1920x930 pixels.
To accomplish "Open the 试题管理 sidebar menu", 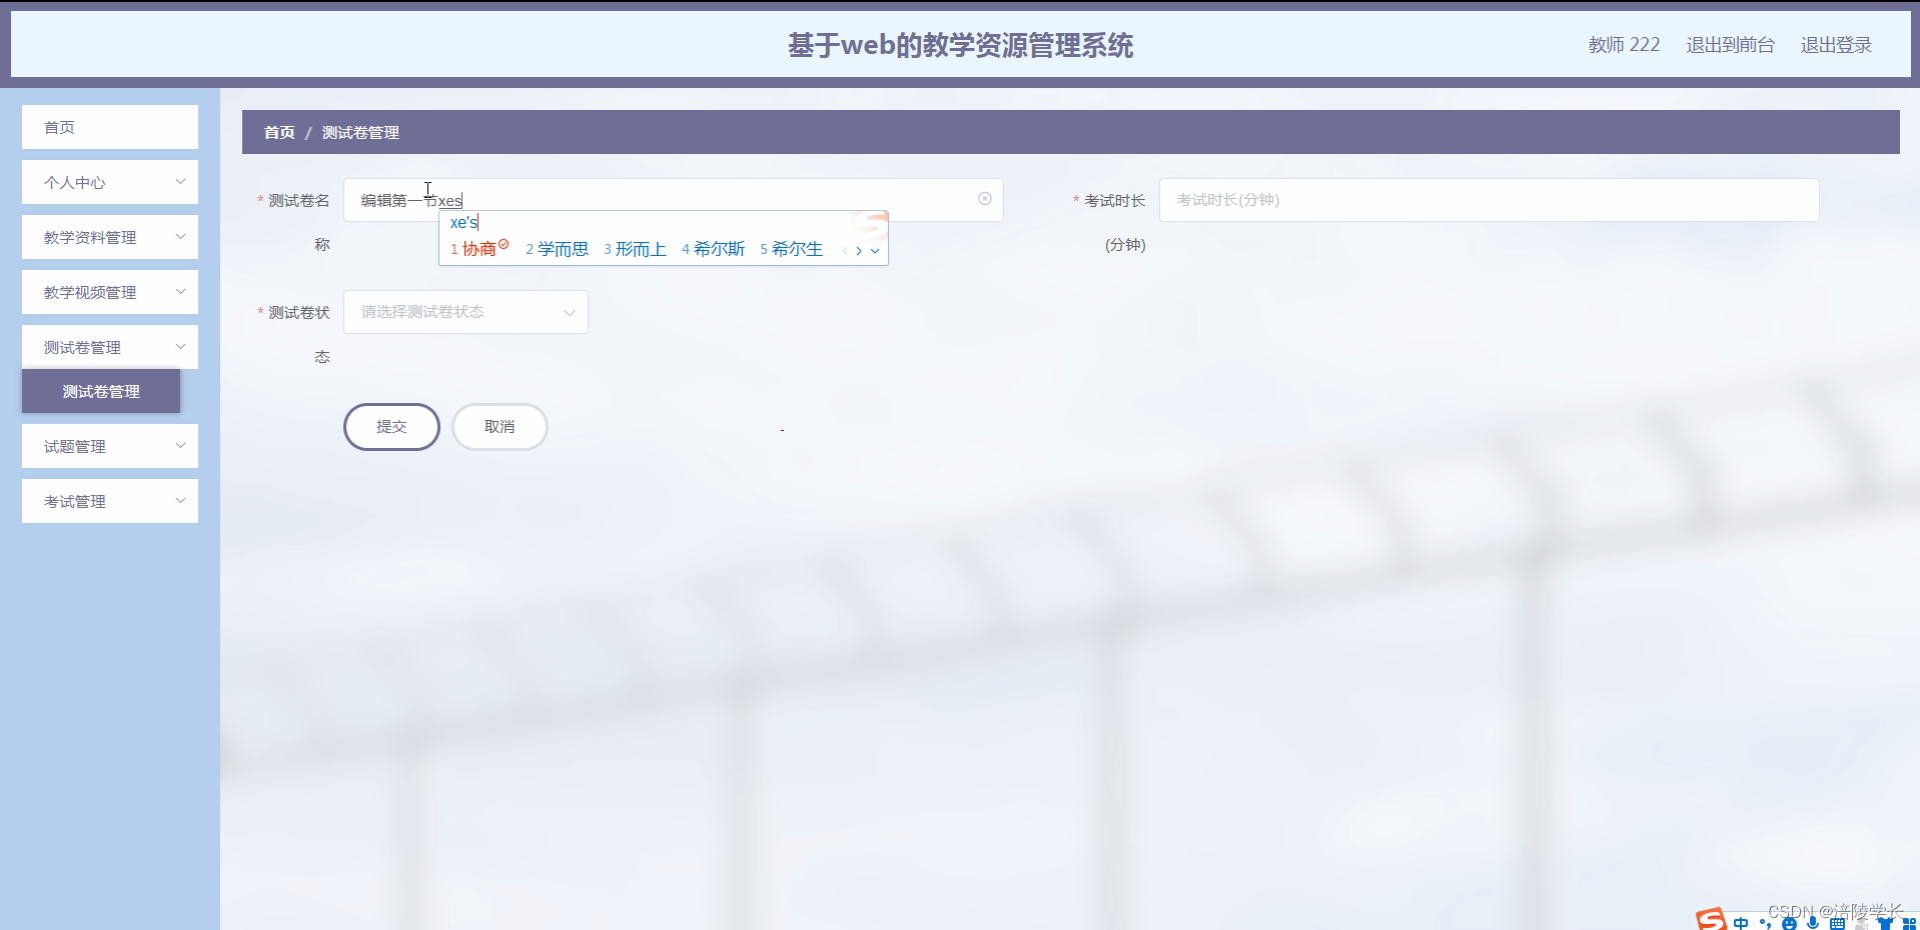I will pyautogui.click(x=110, y=445).
